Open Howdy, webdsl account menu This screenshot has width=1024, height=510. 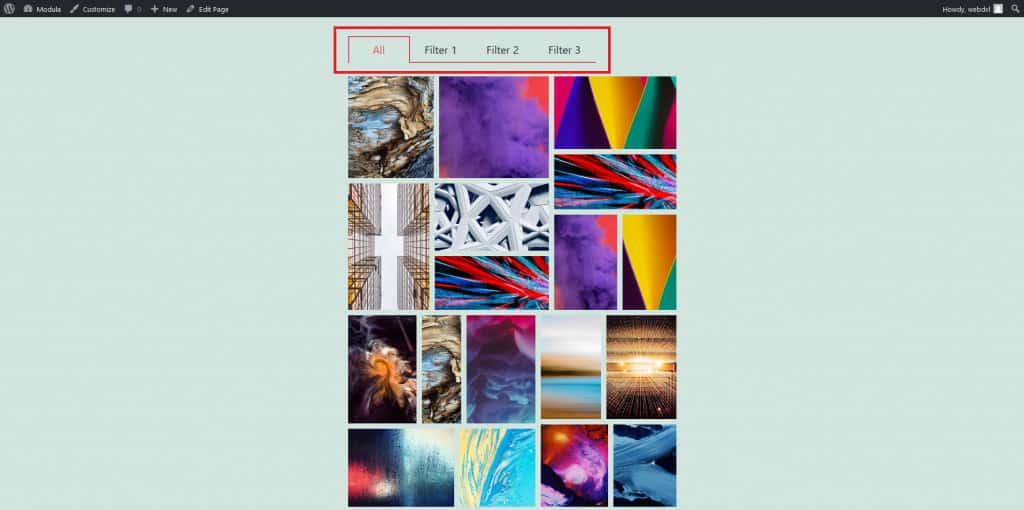(967, 9)
